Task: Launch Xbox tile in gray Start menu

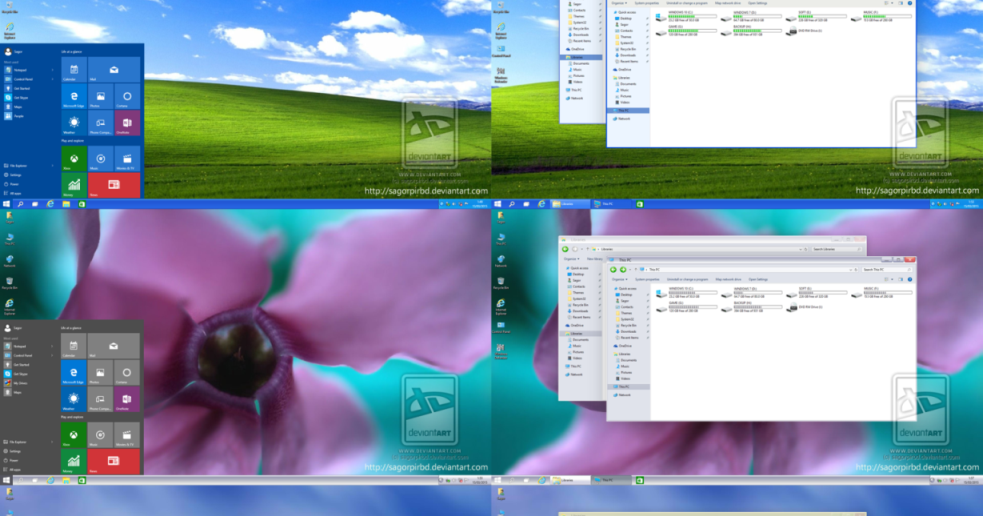Action: tap(73, 435)
